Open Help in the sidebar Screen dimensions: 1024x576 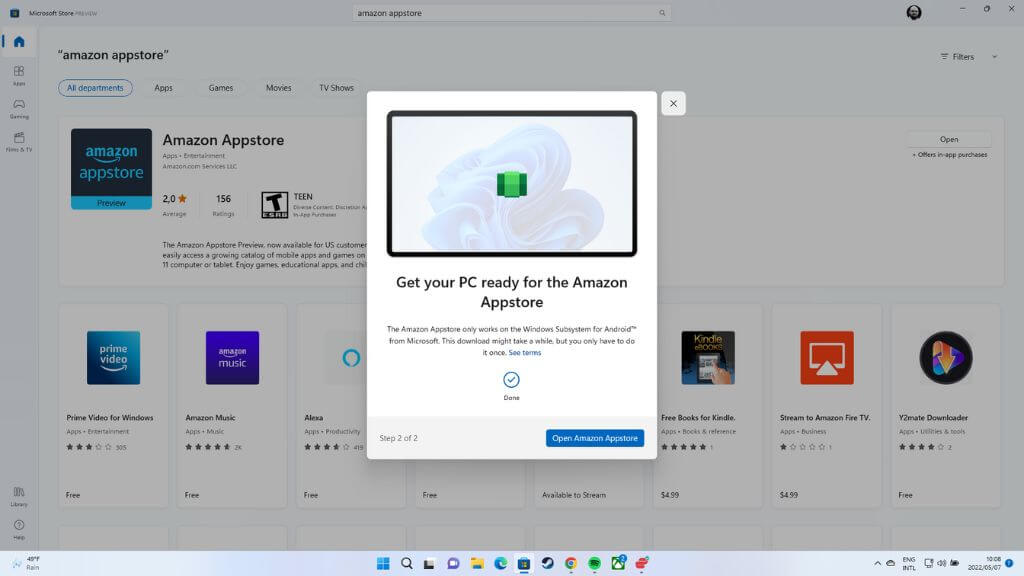point(19,530)
